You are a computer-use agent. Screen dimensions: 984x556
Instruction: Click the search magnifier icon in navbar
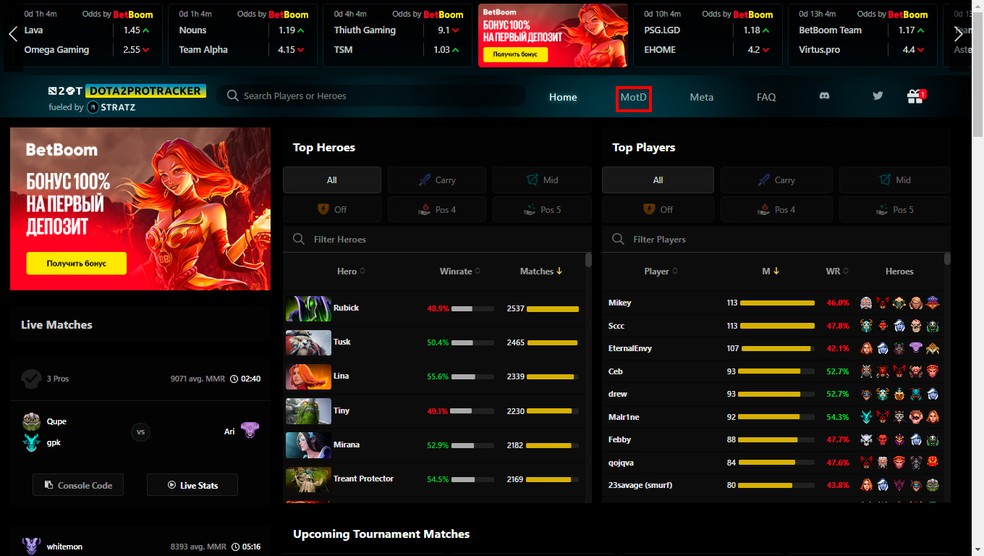tap(232, 96)
